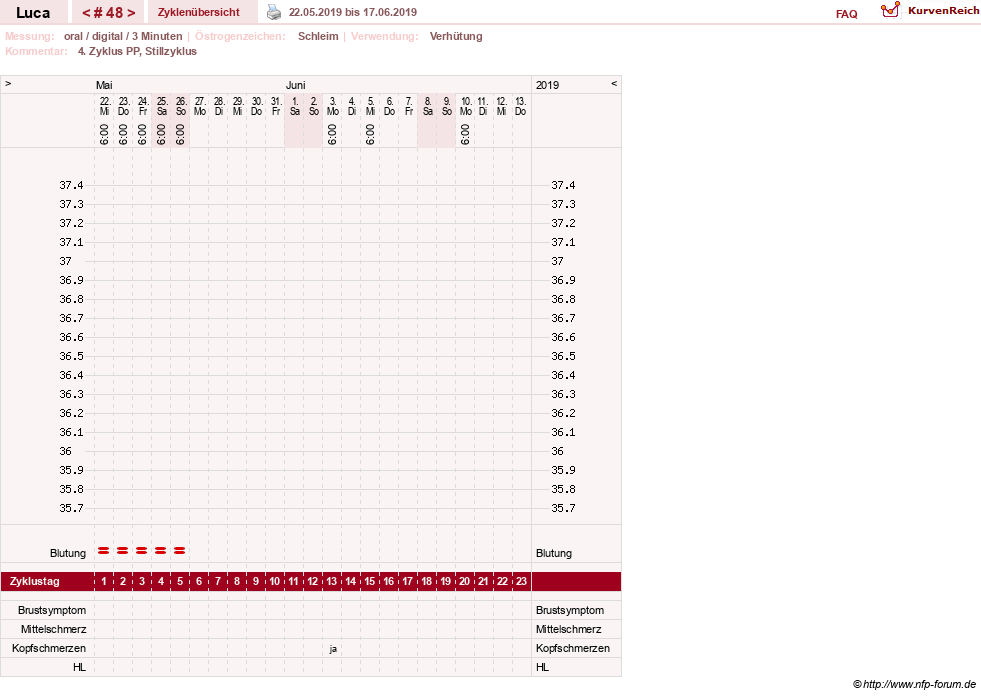Click the '>' arrow left of the Mai header
This screenshot has height=696, width=981.
point(8,83)
